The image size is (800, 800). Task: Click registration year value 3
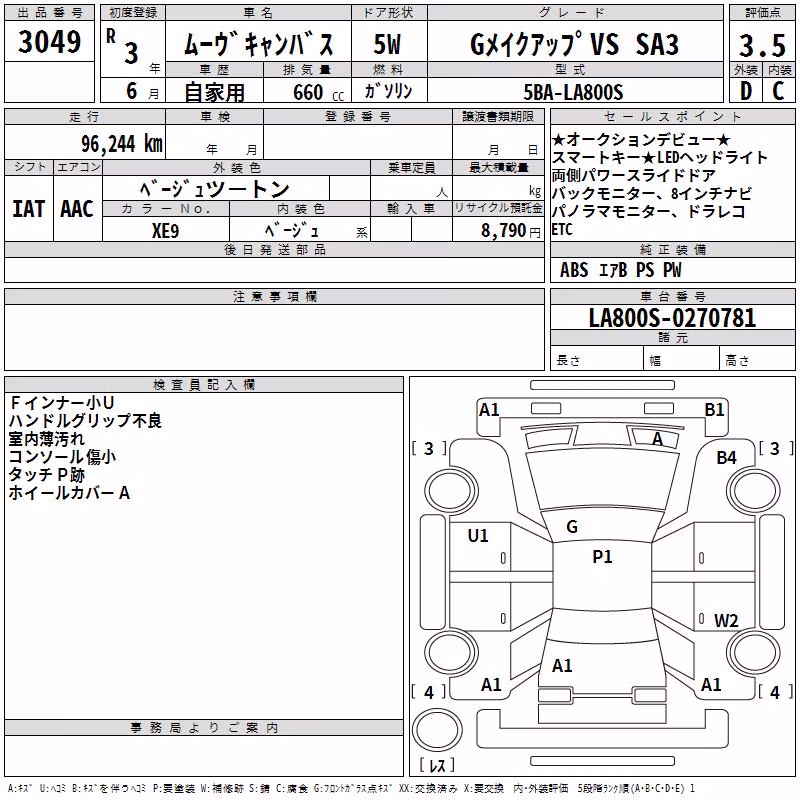pyautogui.click(x=132, y=53)
